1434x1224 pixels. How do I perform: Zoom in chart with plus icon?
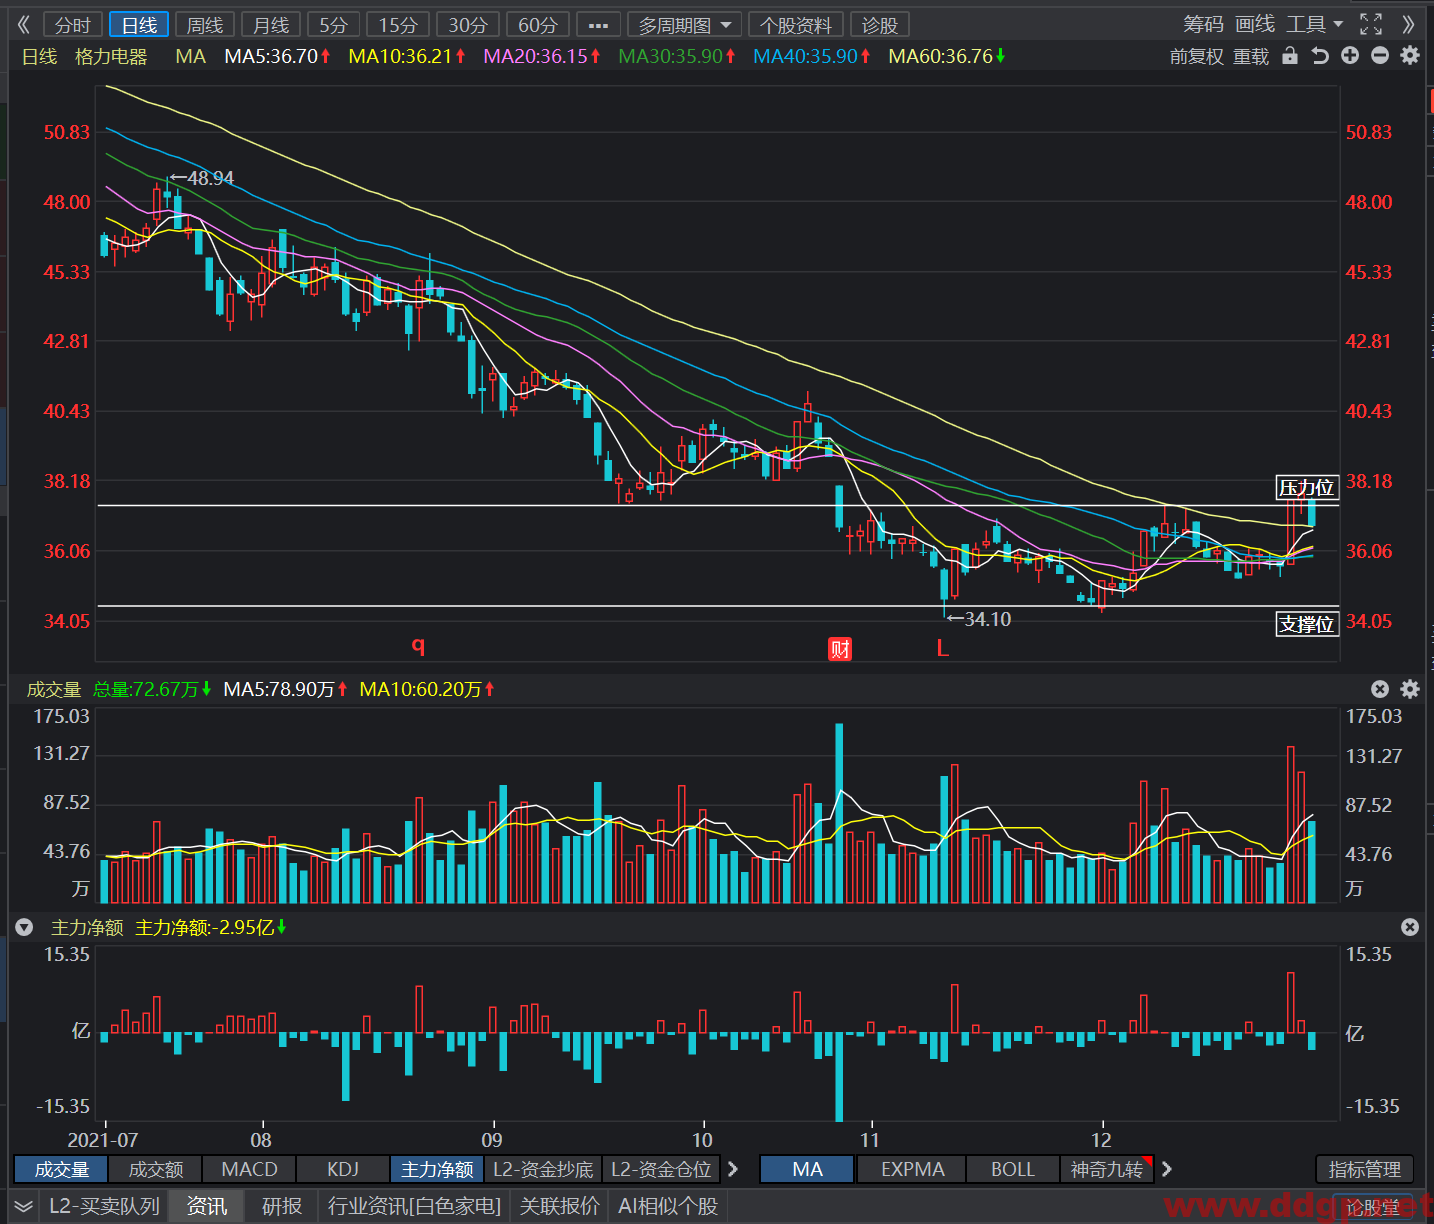1350,56
